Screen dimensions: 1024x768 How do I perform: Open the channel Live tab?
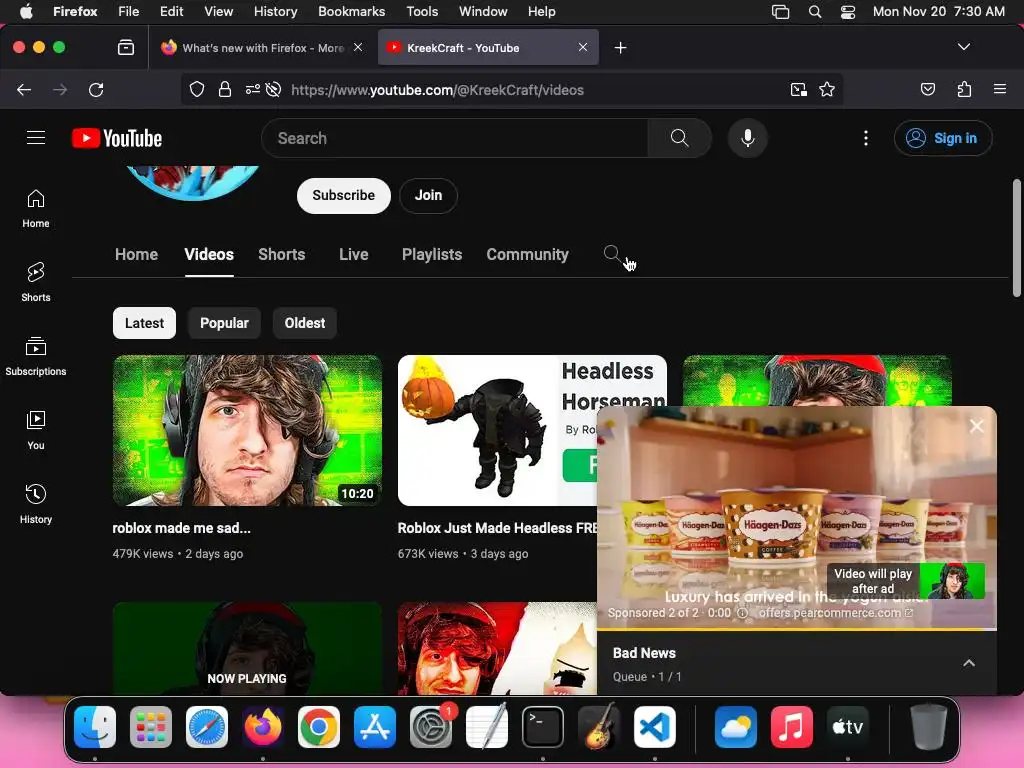[354, 255]
